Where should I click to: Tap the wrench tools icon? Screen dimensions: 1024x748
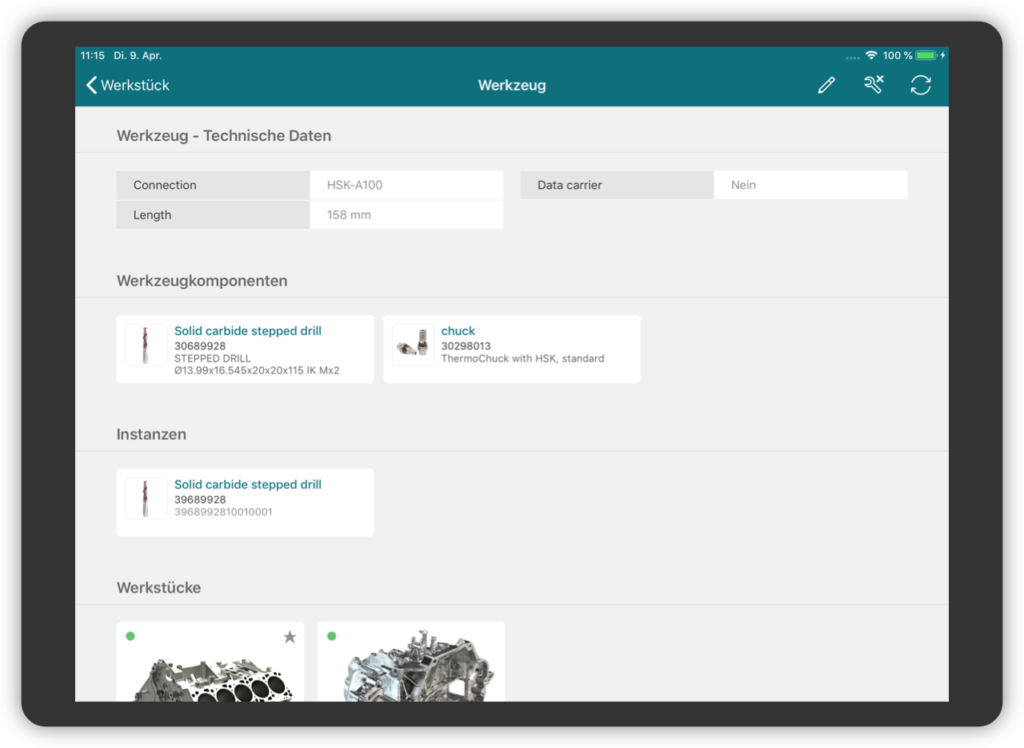click(x=873, y=86)
